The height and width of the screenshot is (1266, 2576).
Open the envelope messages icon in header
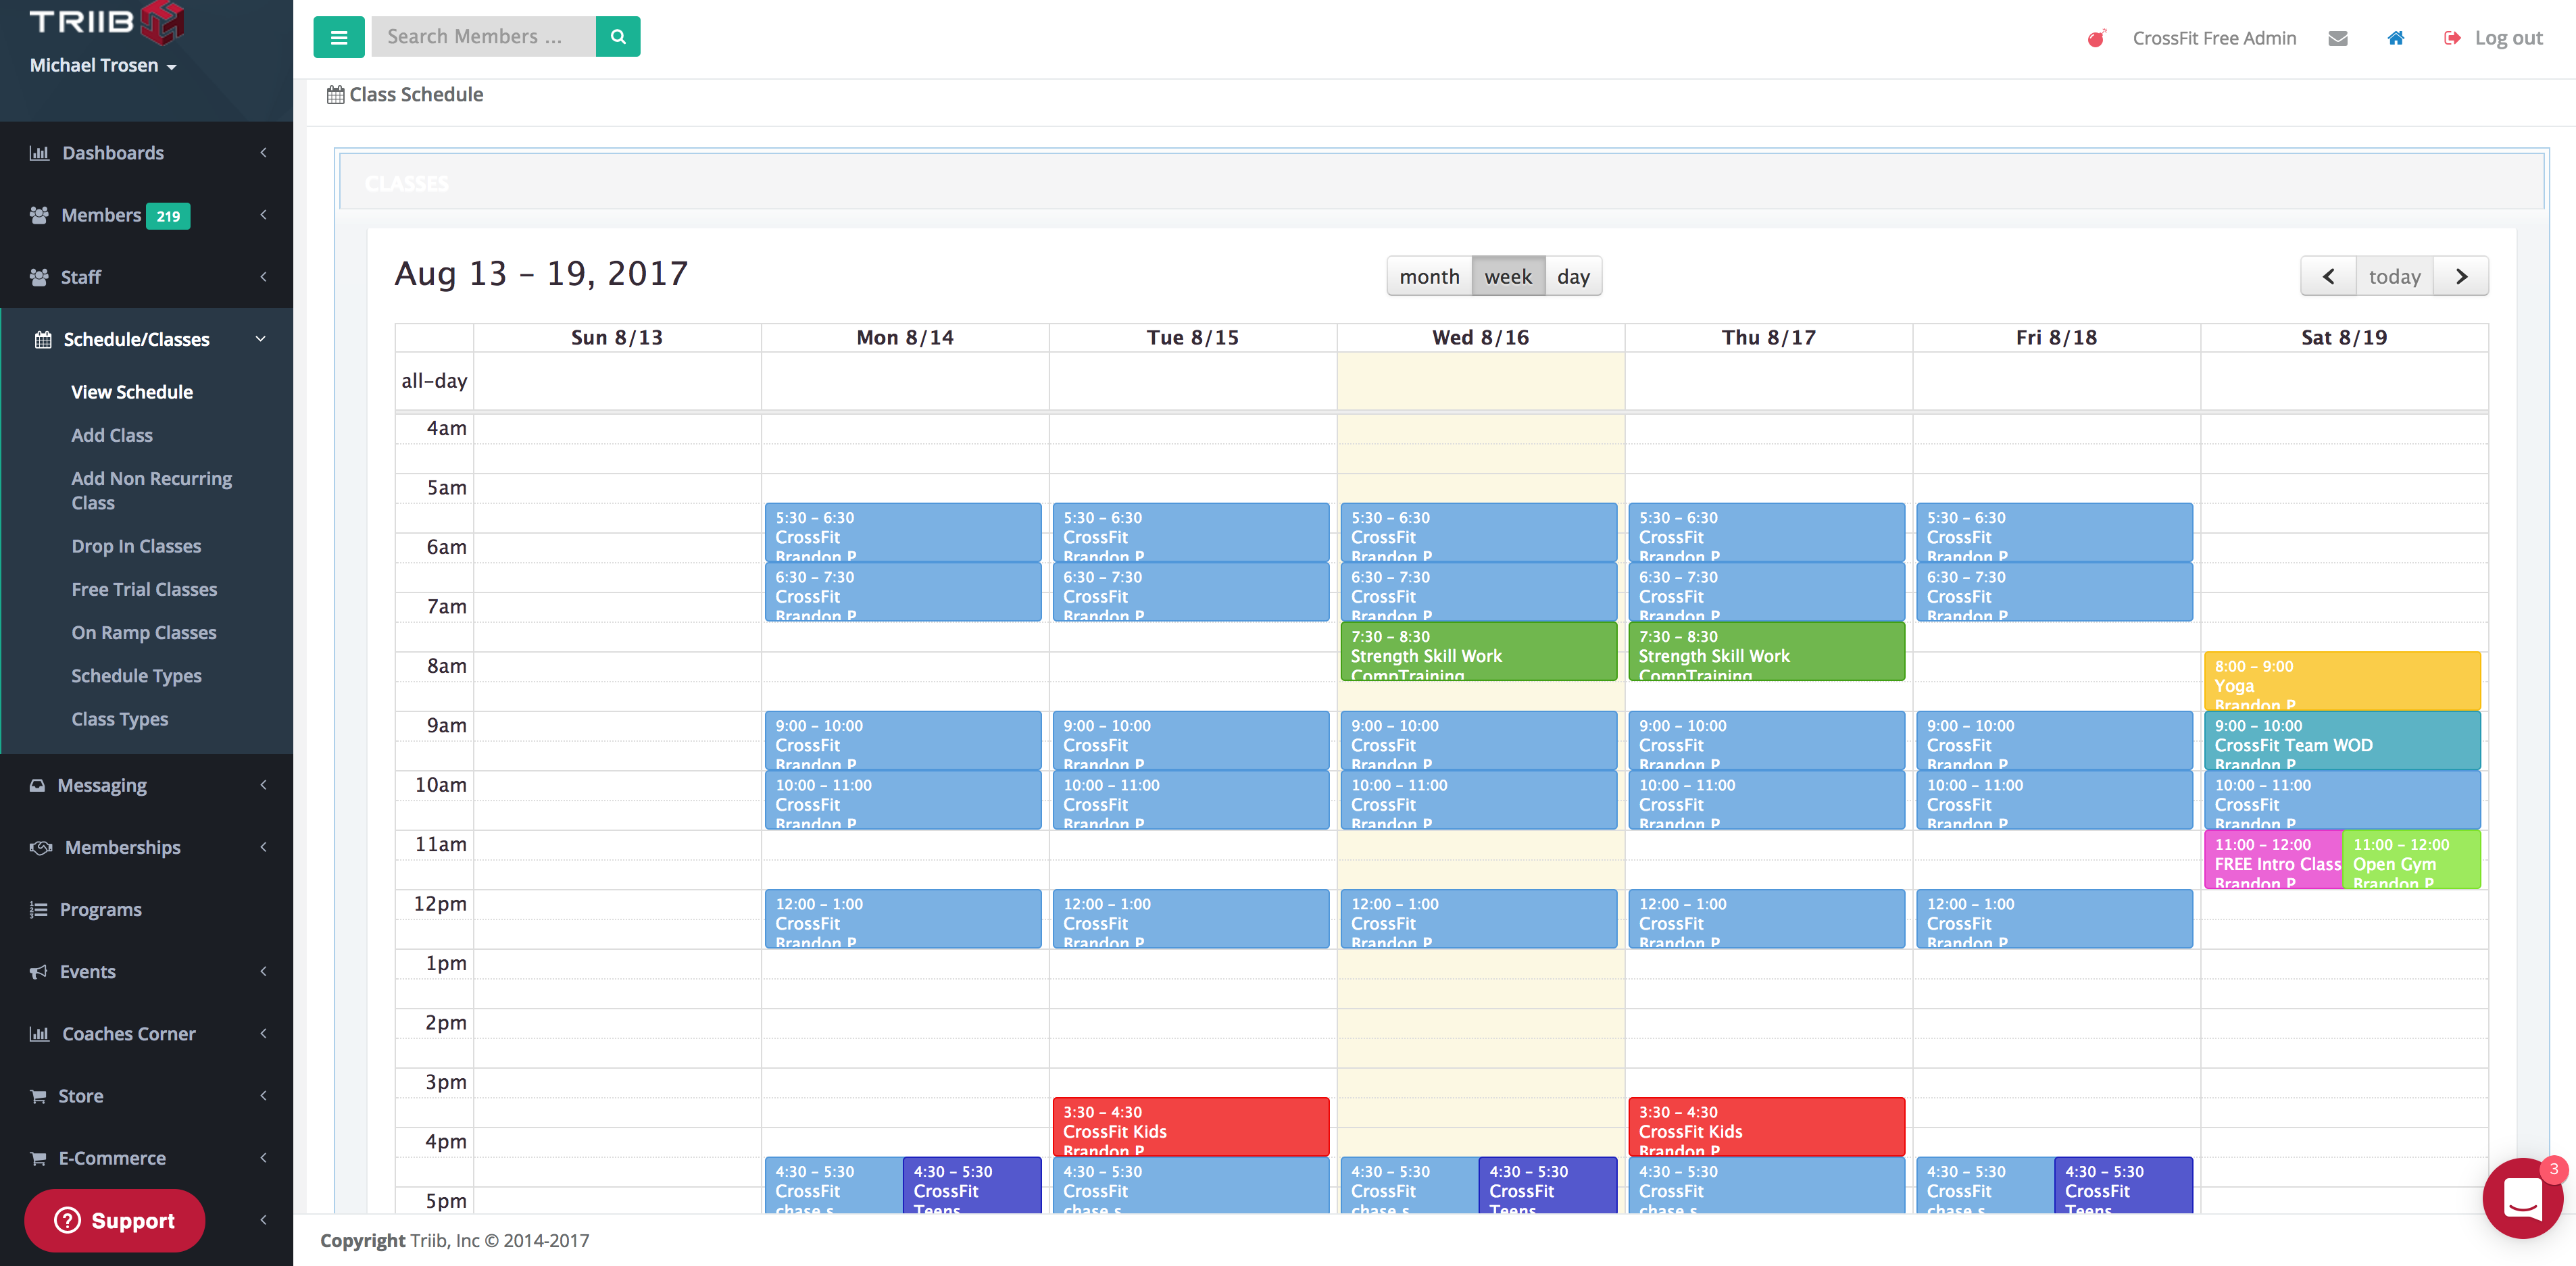(2337, 38)
